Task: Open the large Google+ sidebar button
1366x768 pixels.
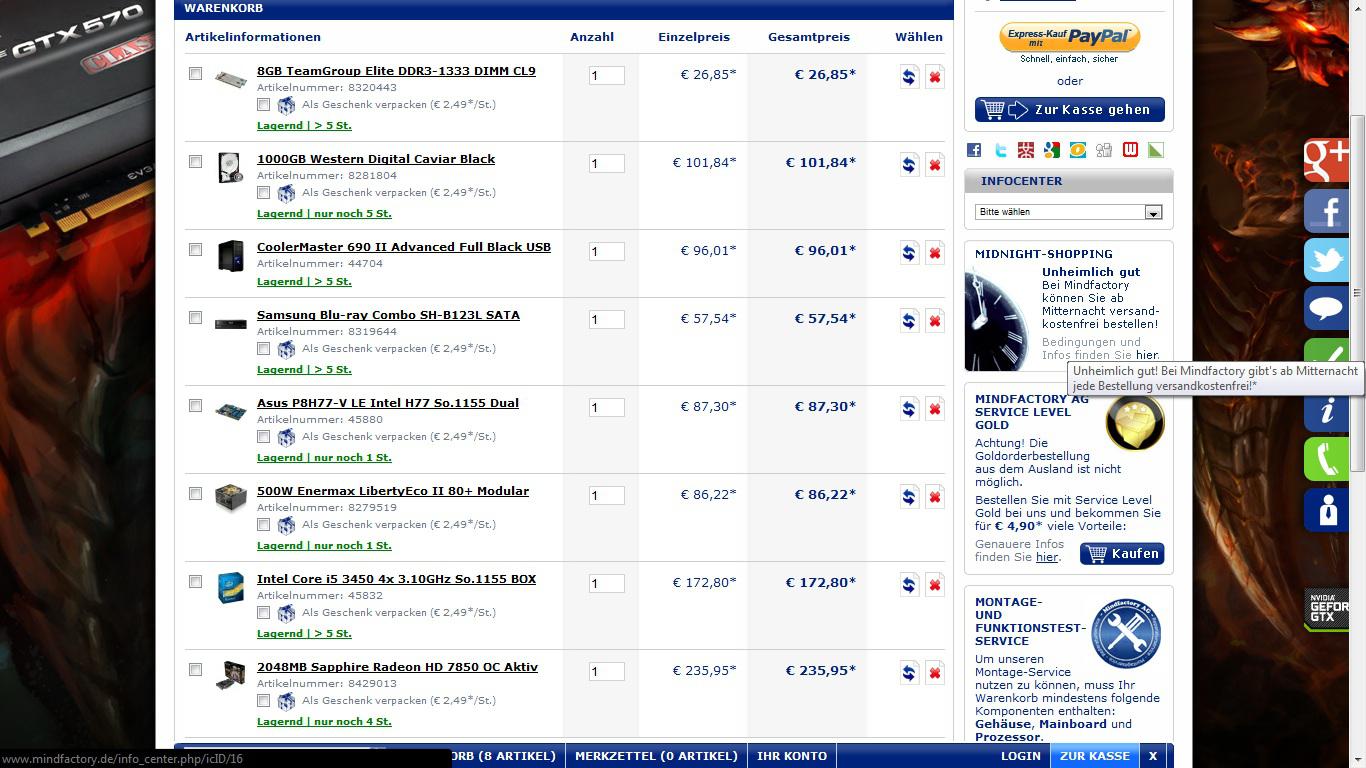Action: click(1327, 161)
